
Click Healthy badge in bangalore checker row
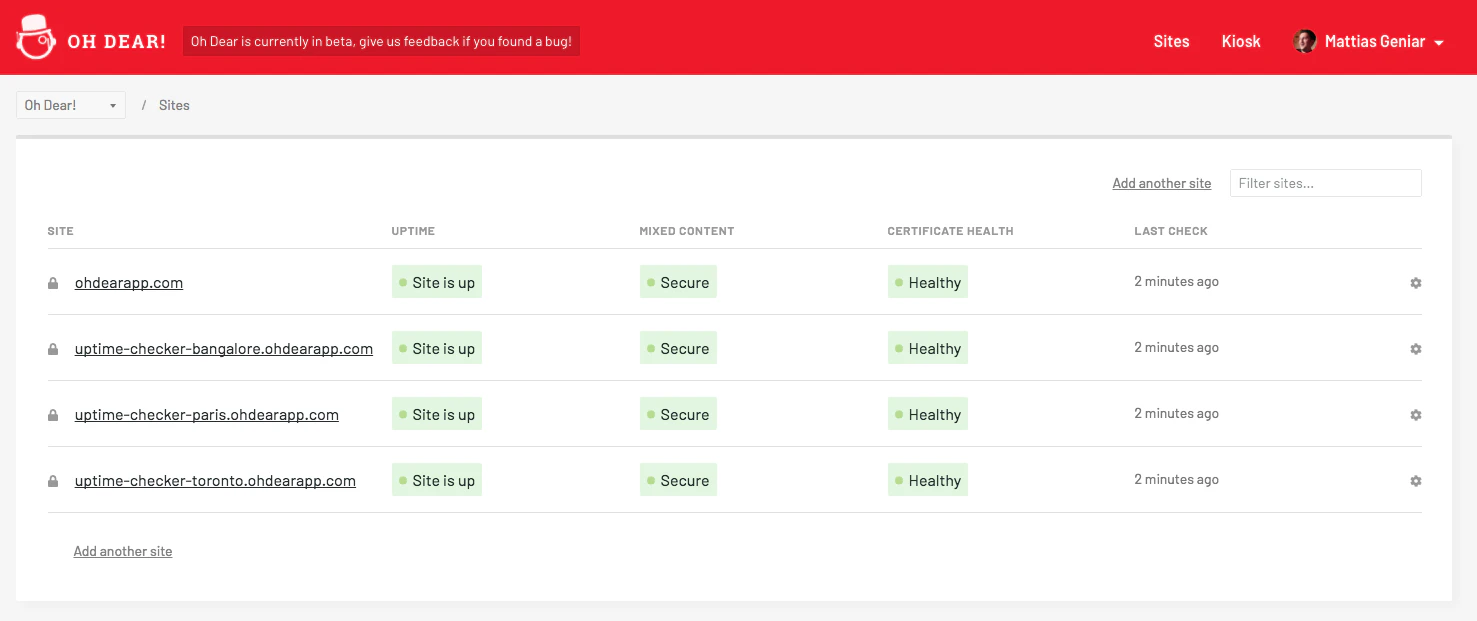pos(928,349)
